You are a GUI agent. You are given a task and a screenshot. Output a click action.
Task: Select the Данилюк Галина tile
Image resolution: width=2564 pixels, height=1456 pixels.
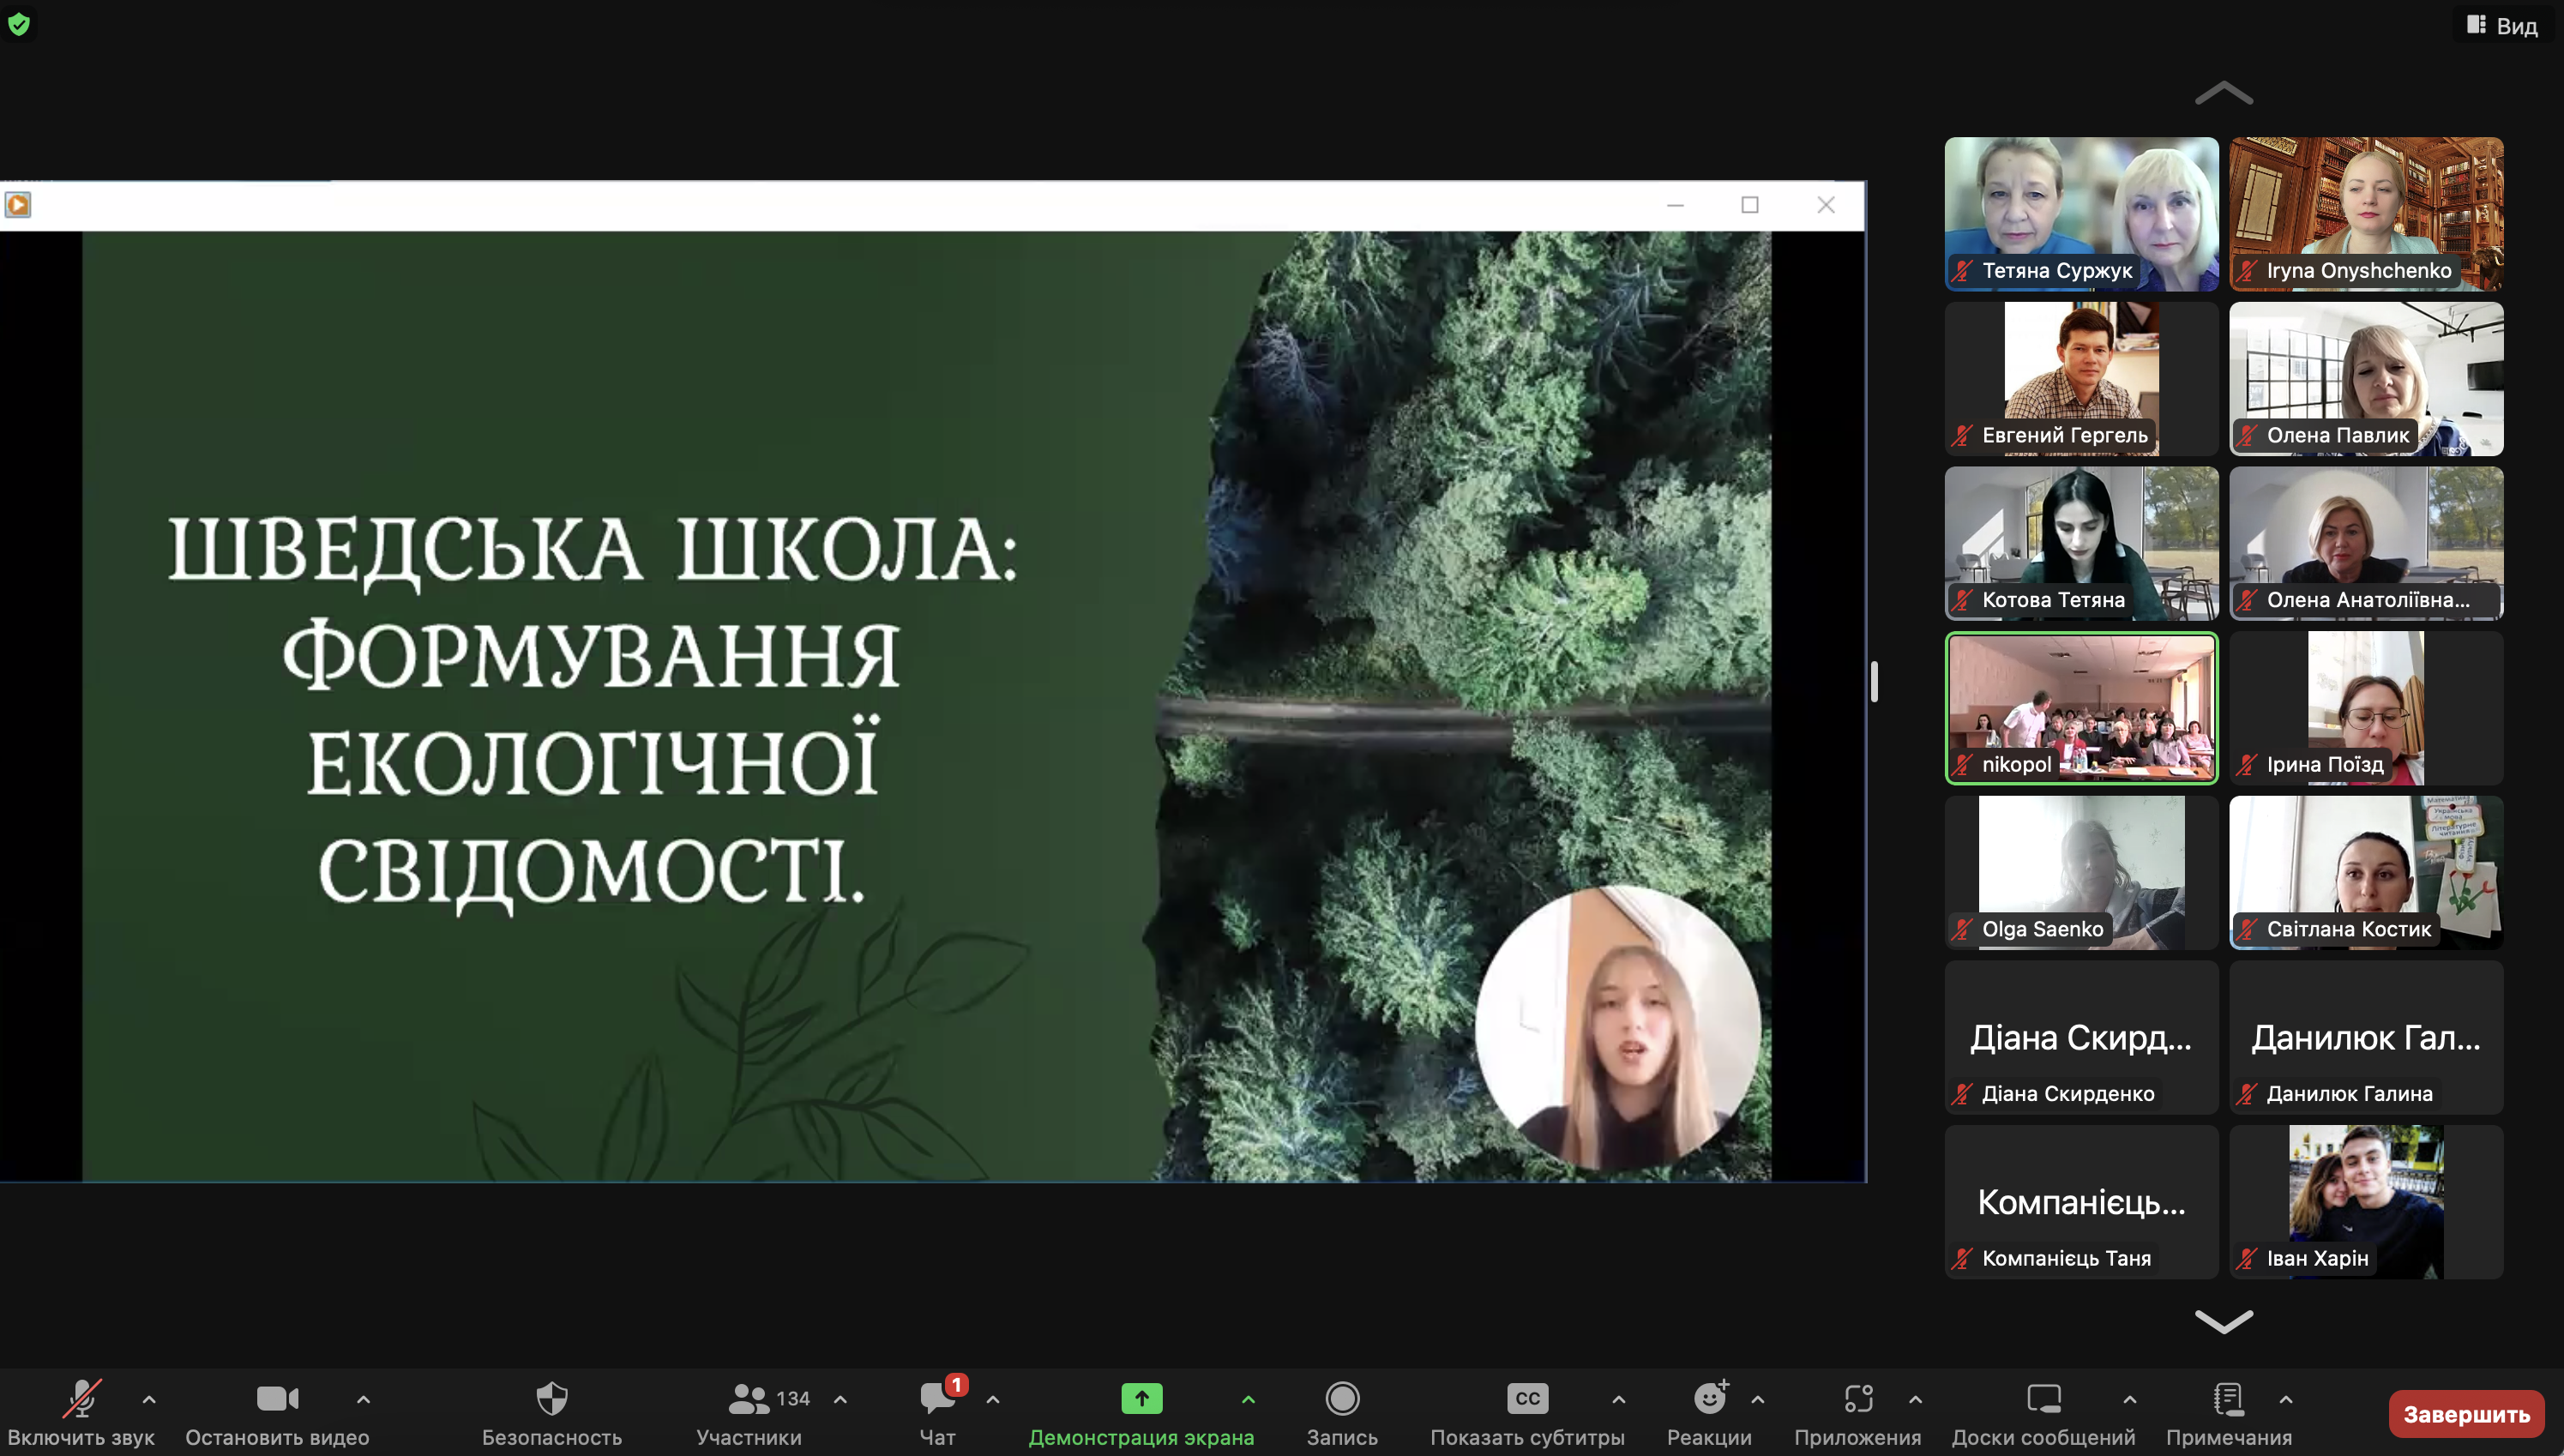pos(2366,1037)
